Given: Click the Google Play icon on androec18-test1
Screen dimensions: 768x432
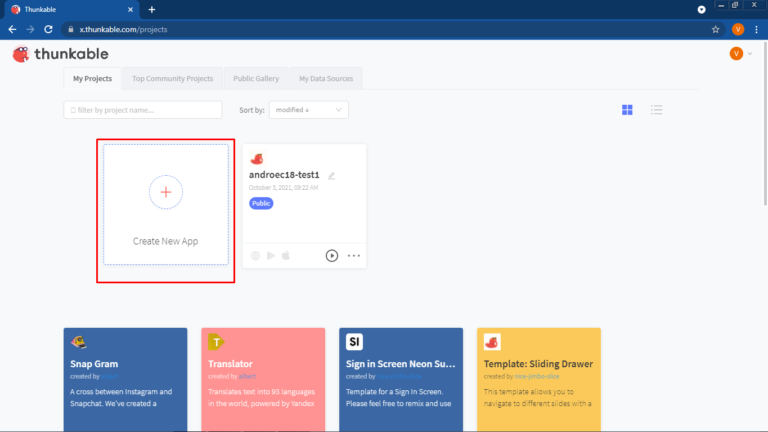Looking at the screenshot, I should 271,256.
